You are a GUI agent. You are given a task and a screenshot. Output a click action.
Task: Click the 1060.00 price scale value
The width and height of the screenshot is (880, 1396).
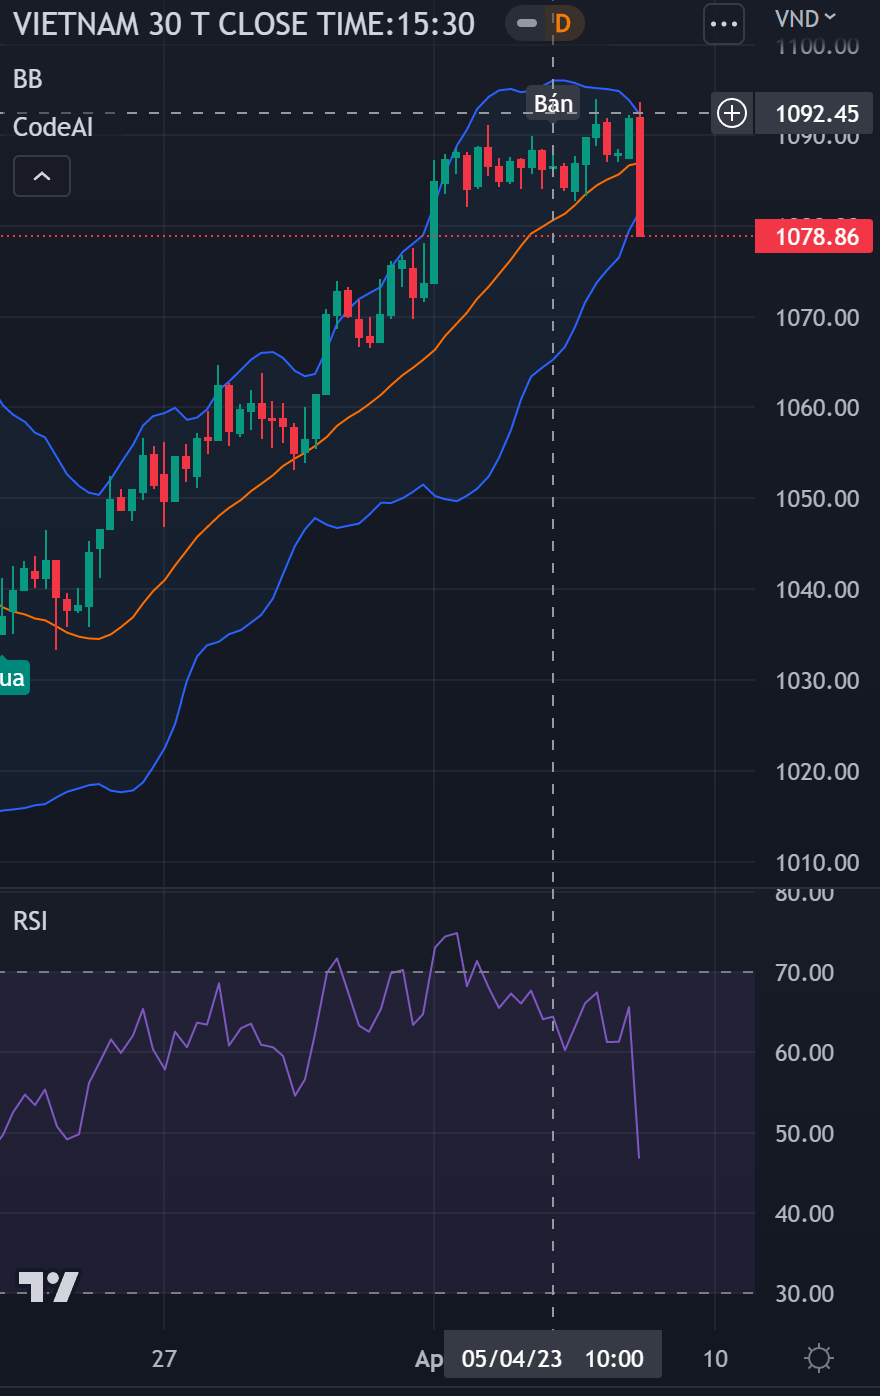tap(817, 408)
